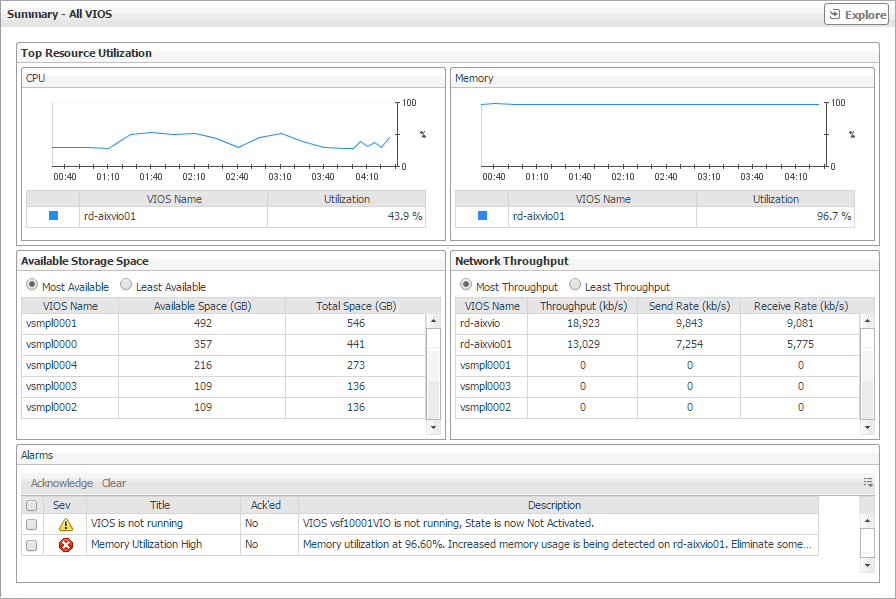The image size is (896, 599).
Task: Sort by Throughput (kb/s) column header
Action: click(583, 306)
